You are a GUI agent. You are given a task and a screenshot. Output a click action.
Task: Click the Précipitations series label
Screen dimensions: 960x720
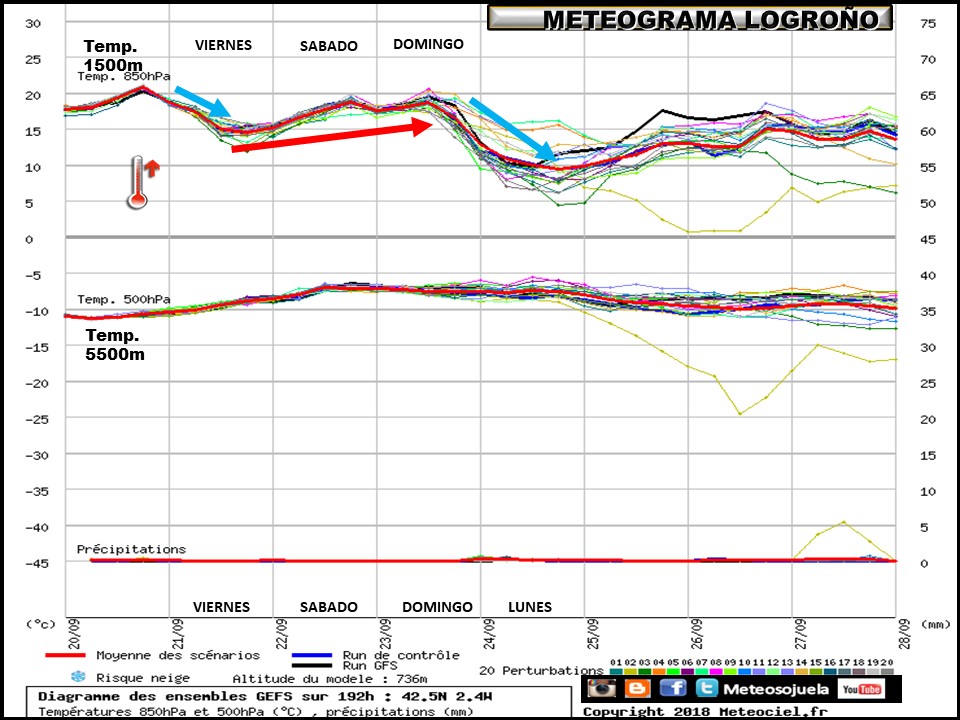131,549
